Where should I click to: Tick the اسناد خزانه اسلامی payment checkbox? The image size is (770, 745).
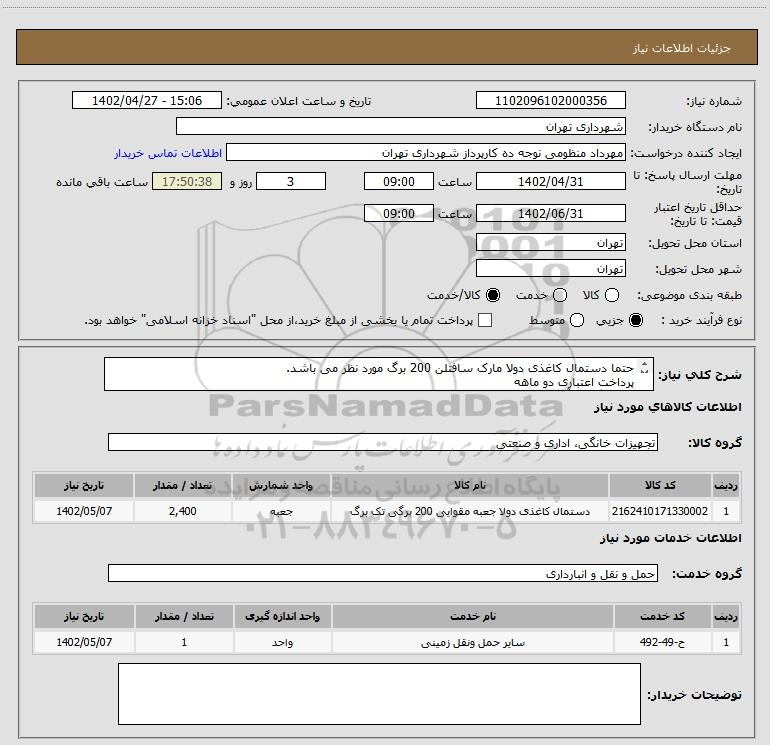pos(485,320)
